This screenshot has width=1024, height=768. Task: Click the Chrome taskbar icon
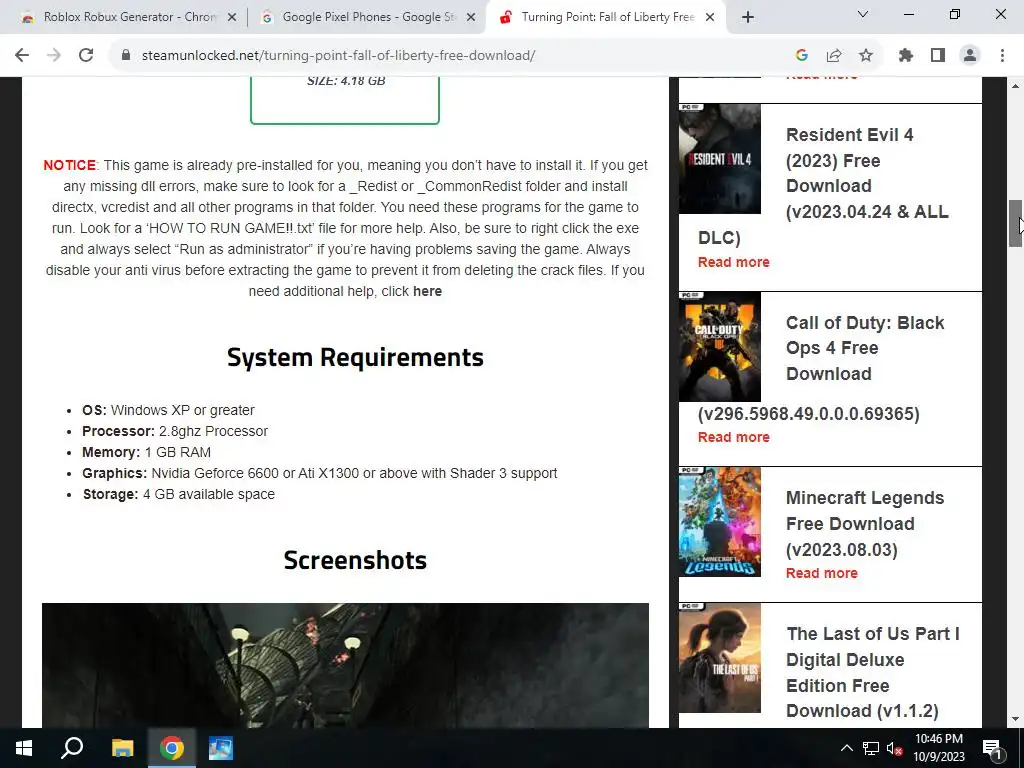click(172, 748)
